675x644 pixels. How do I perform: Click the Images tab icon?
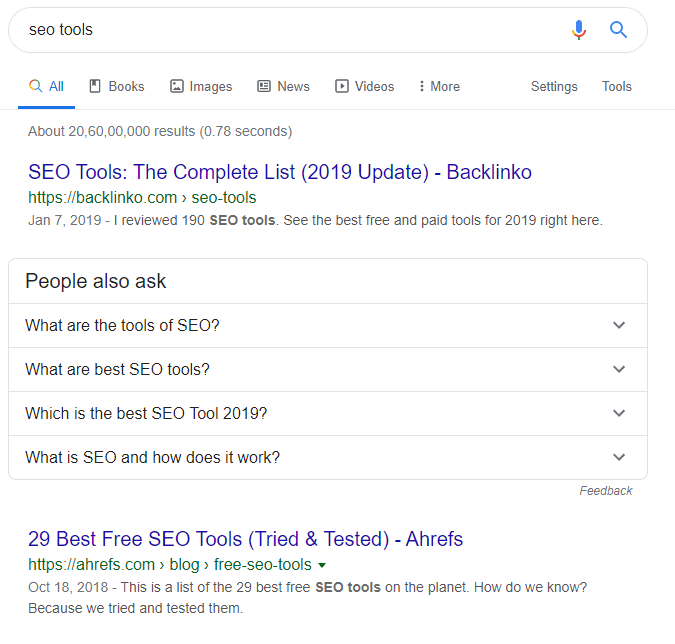(x=177, y=87)
